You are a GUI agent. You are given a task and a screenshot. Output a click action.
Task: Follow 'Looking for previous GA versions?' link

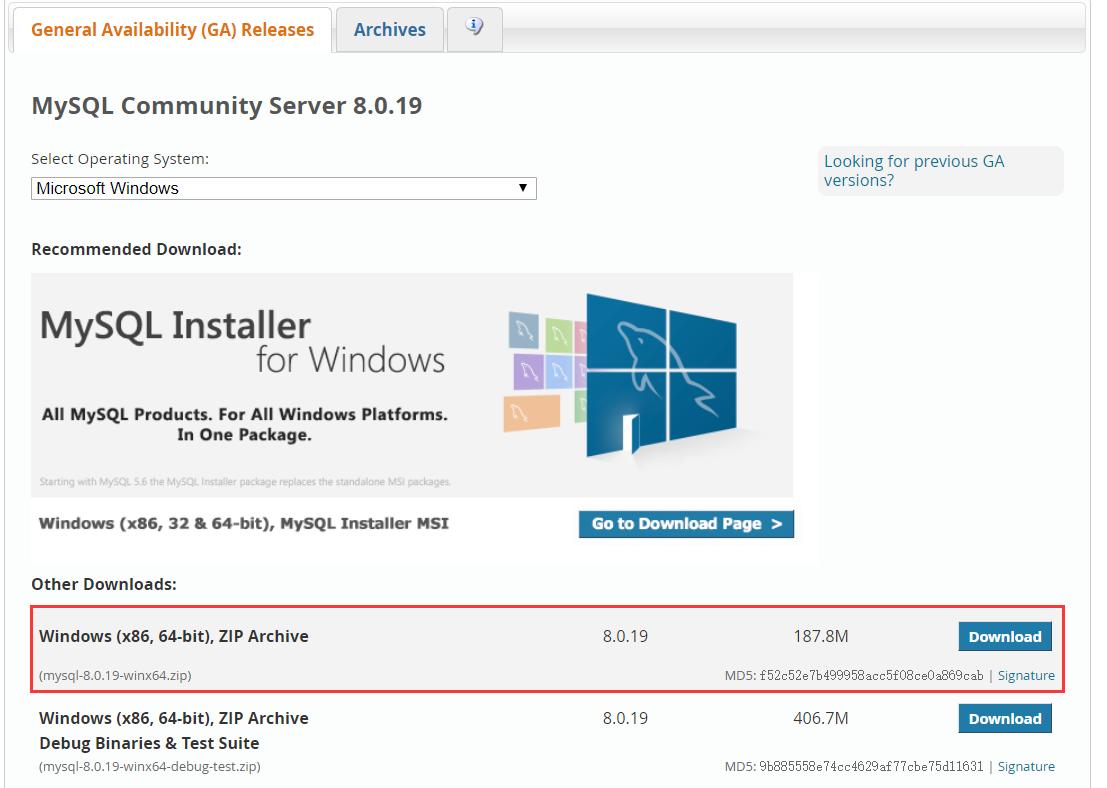[913, 171]
